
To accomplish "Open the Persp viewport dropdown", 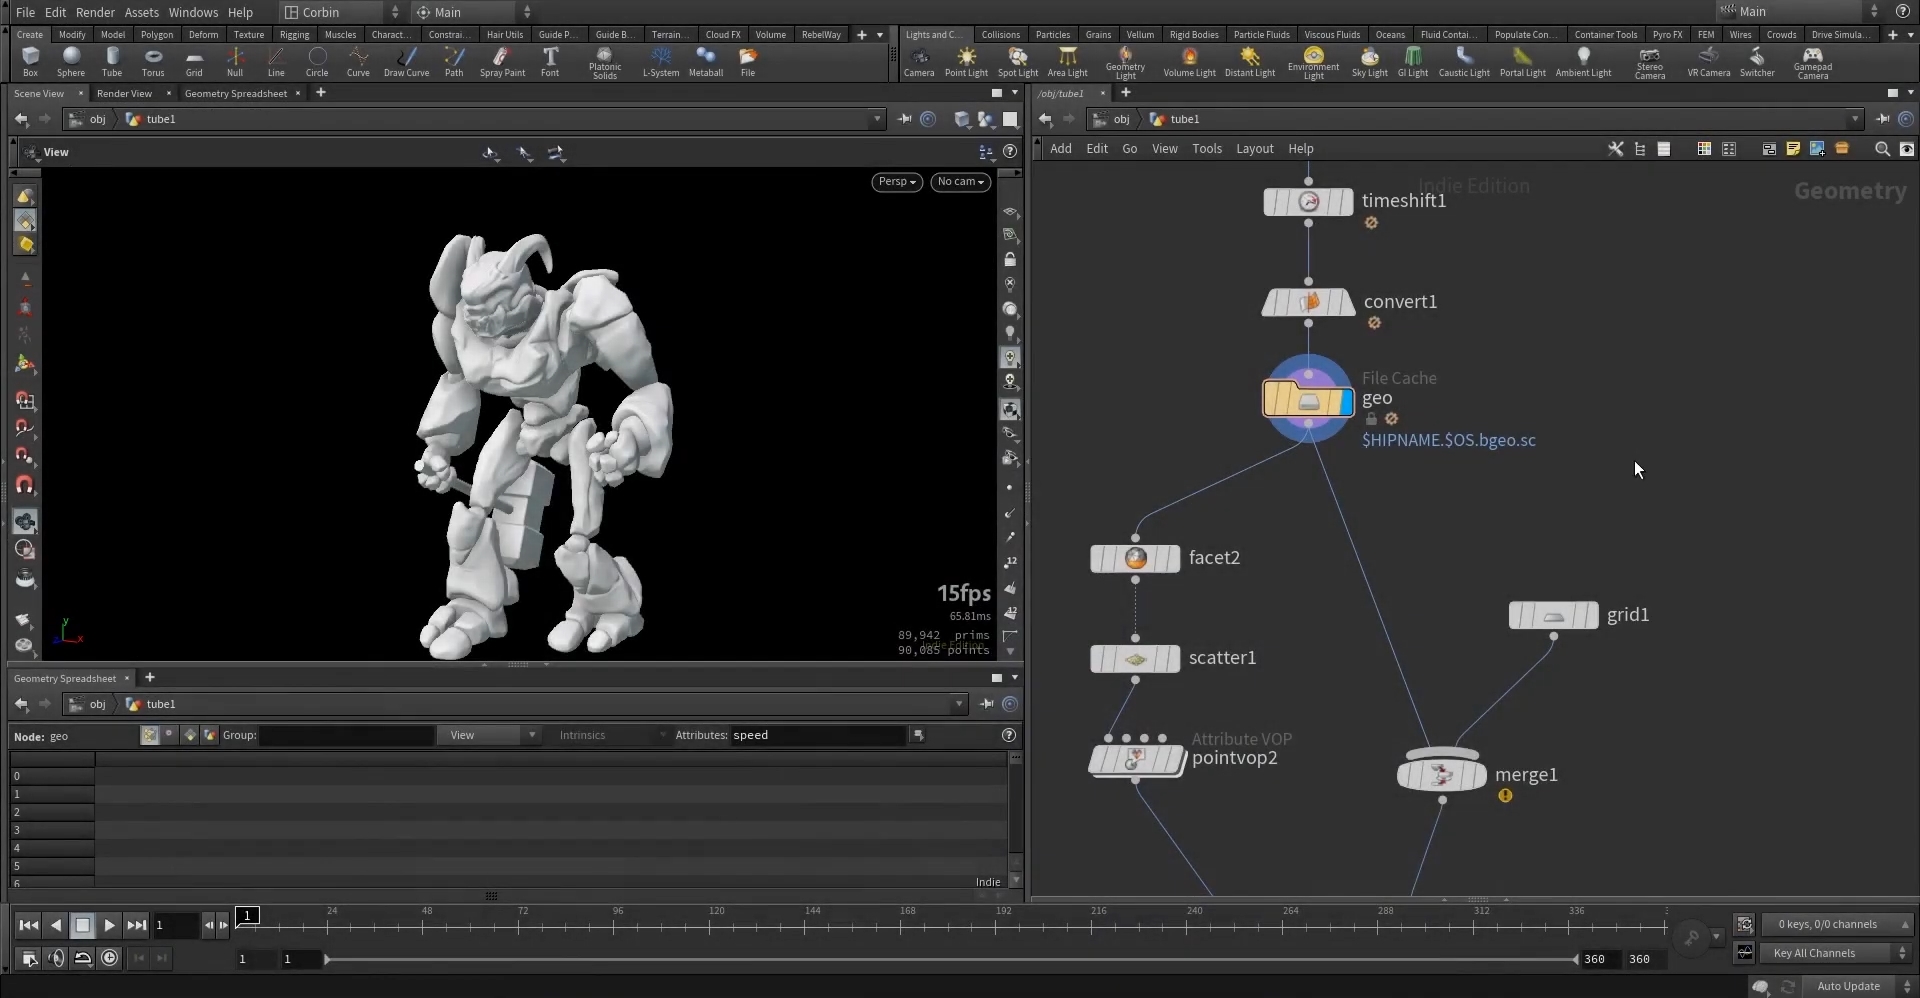I will (x=896, y=182).
